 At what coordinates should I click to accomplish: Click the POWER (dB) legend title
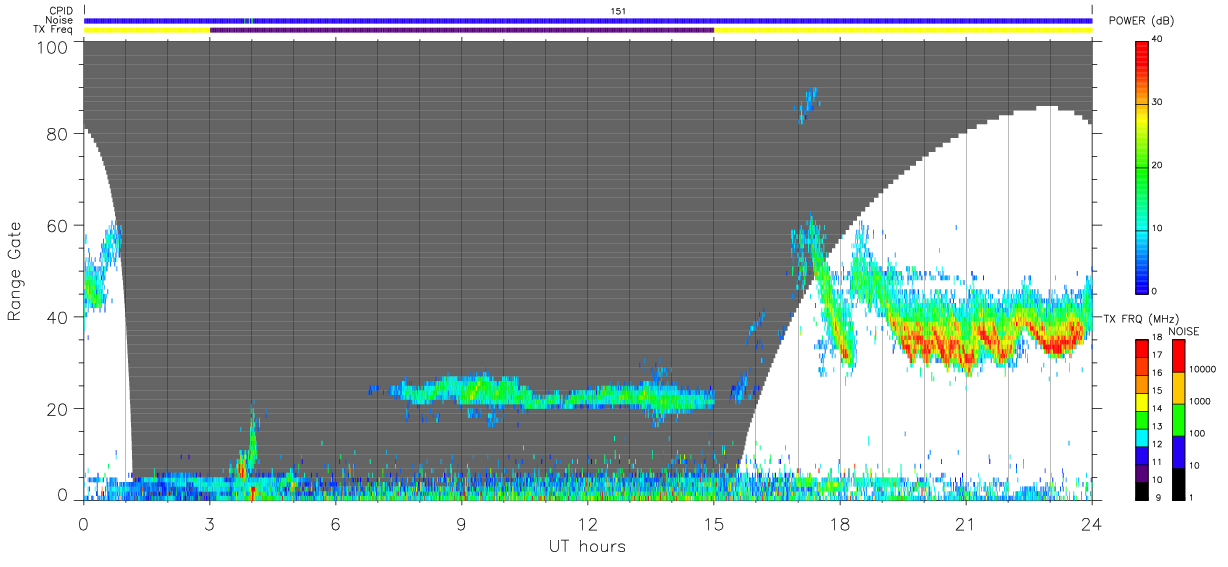pos(1142,21)
